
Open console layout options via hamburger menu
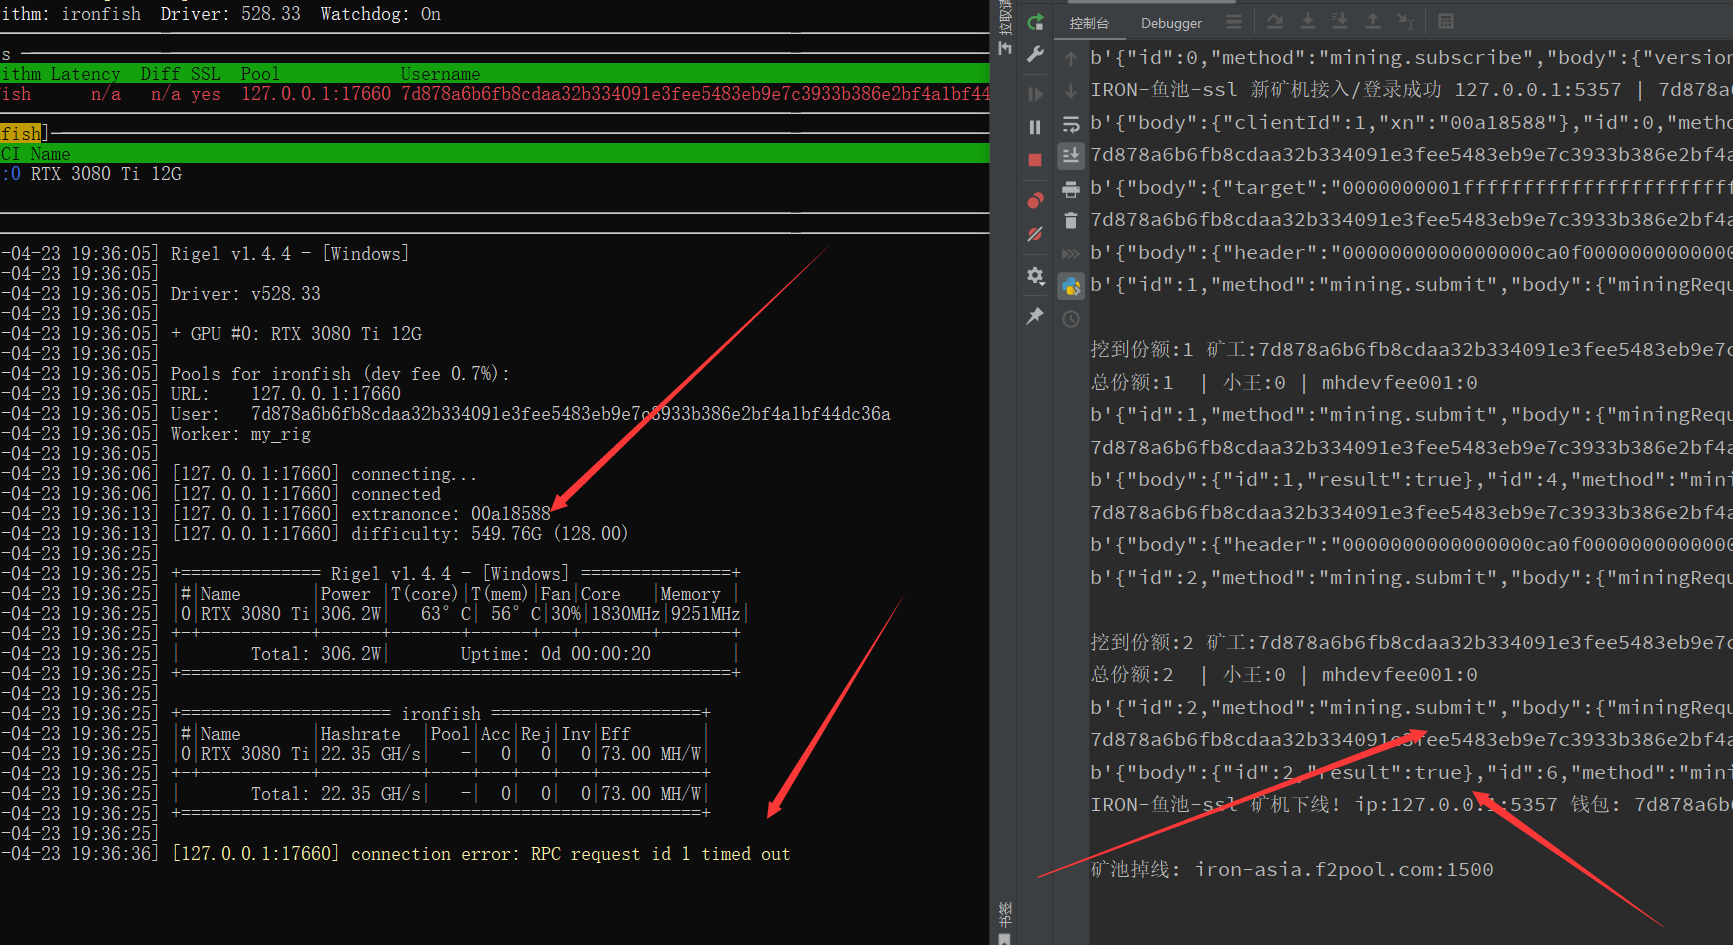click(x=1234, y=21)
